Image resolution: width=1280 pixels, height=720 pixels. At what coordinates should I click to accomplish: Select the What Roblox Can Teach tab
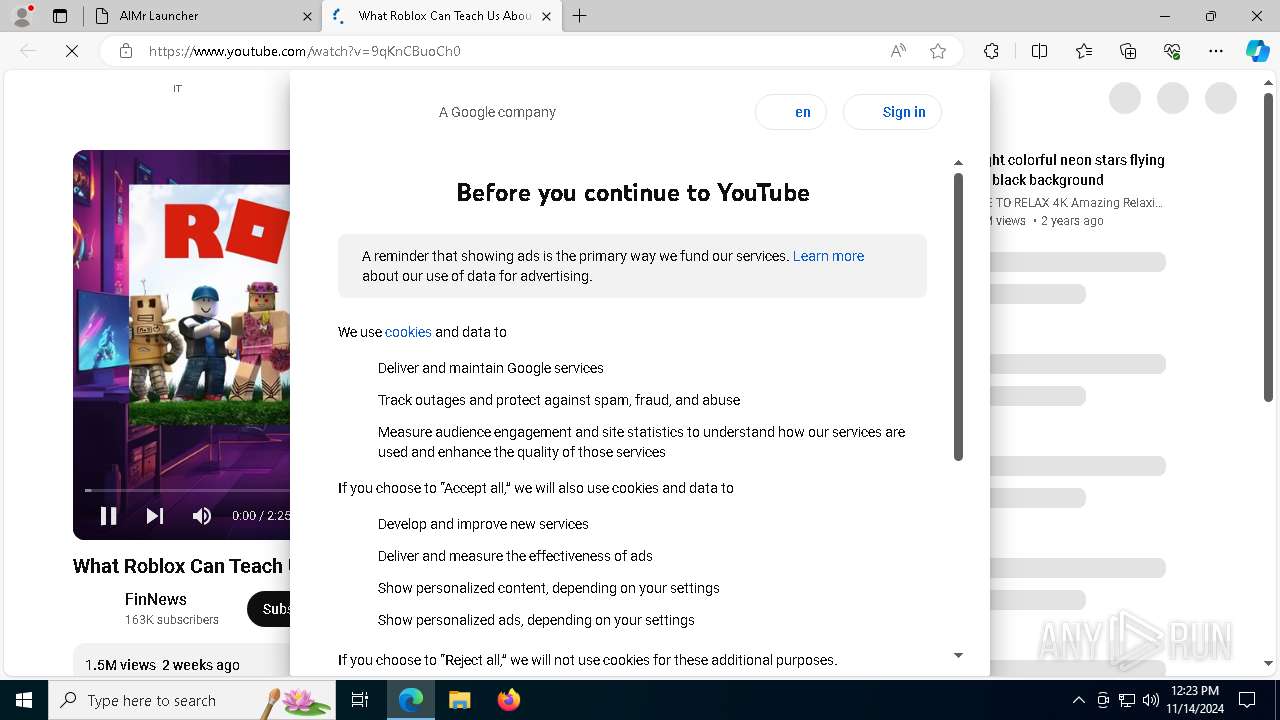[440, 16]
